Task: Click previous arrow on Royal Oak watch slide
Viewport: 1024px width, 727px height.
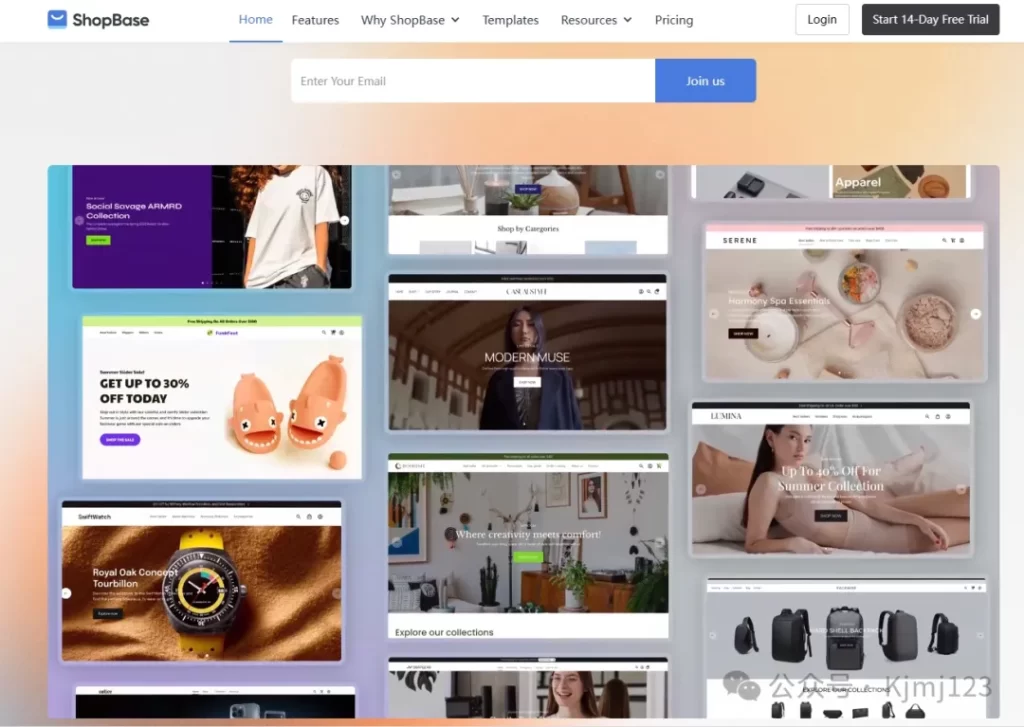Action: [66, 593]
